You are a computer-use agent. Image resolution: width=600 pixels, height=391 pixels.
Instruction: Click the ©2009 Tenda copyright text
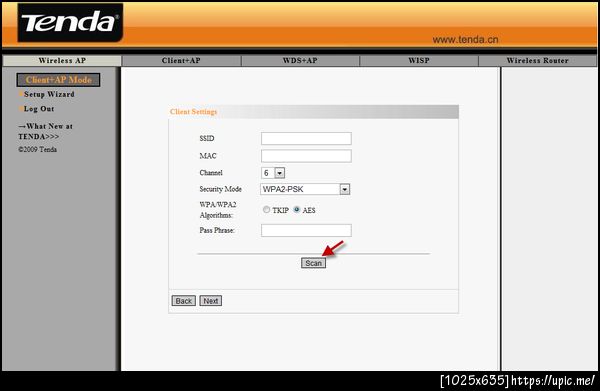point(38,150)
